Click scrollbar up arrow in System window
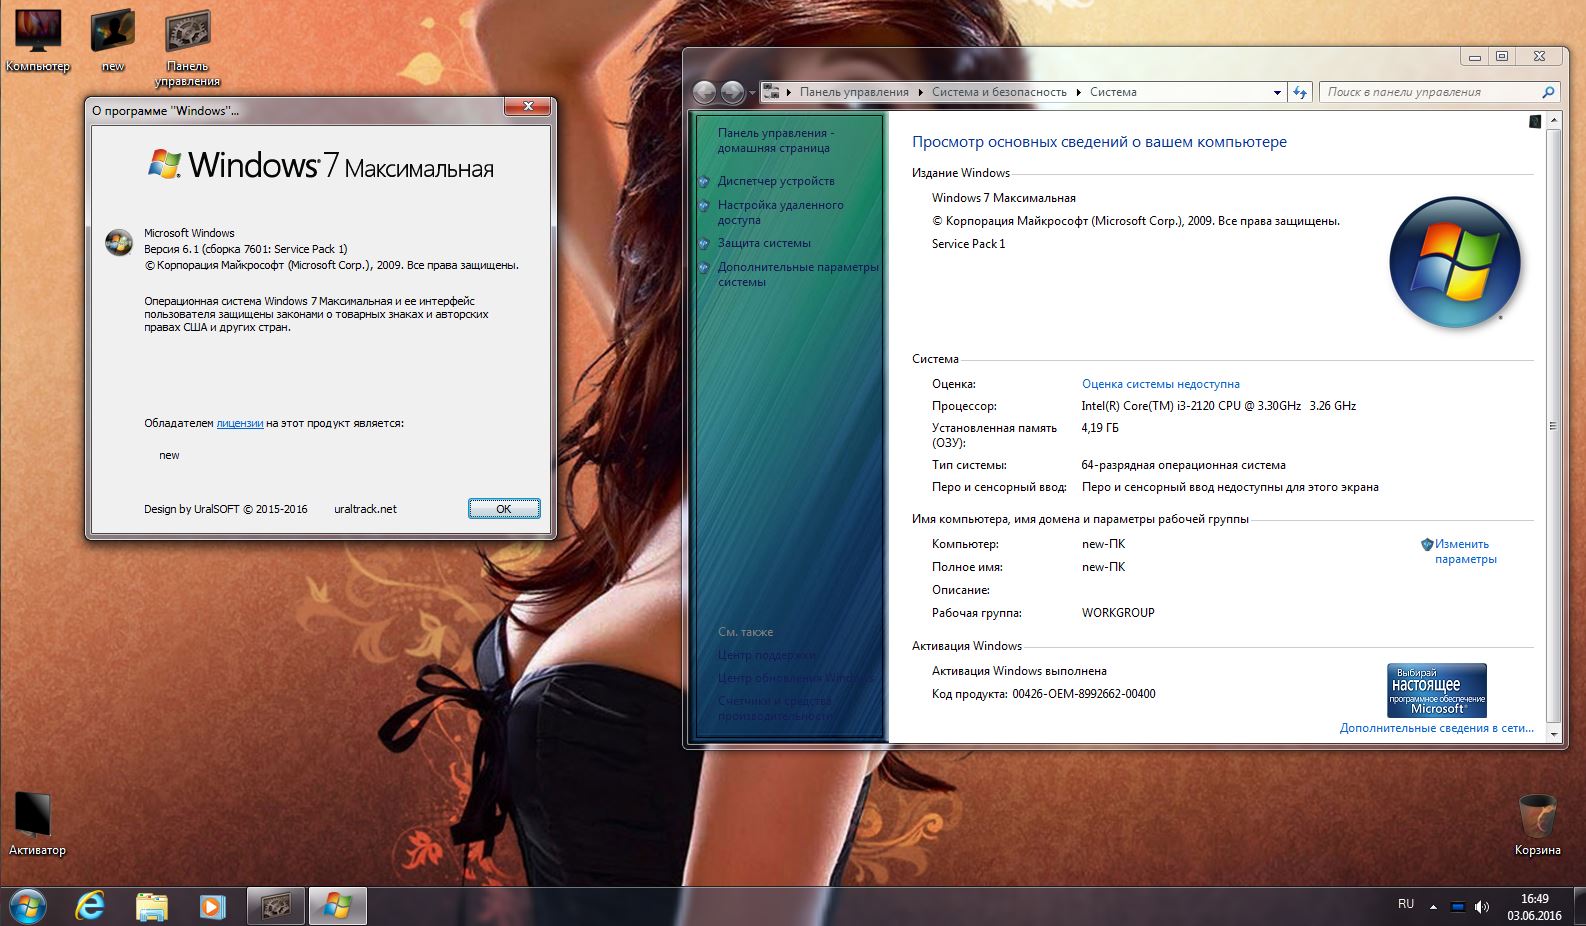Viewport: 1586px width, 926px height. pyautogui.click(x=1553, y=122)
